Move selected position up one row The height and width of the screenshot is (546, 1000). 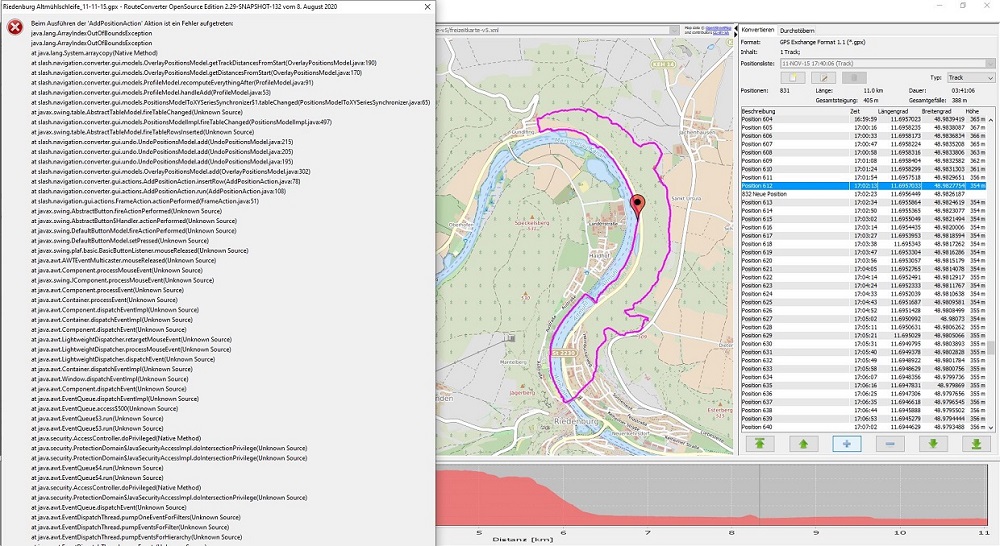tap(802, 443)
